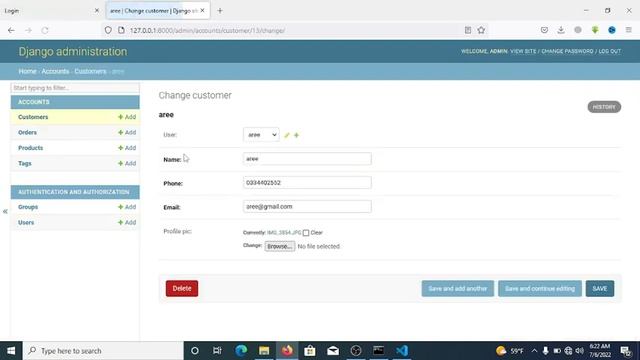640x360 pixels.
Task: Open Orders in the sidebar
Action: click(27, 133)
